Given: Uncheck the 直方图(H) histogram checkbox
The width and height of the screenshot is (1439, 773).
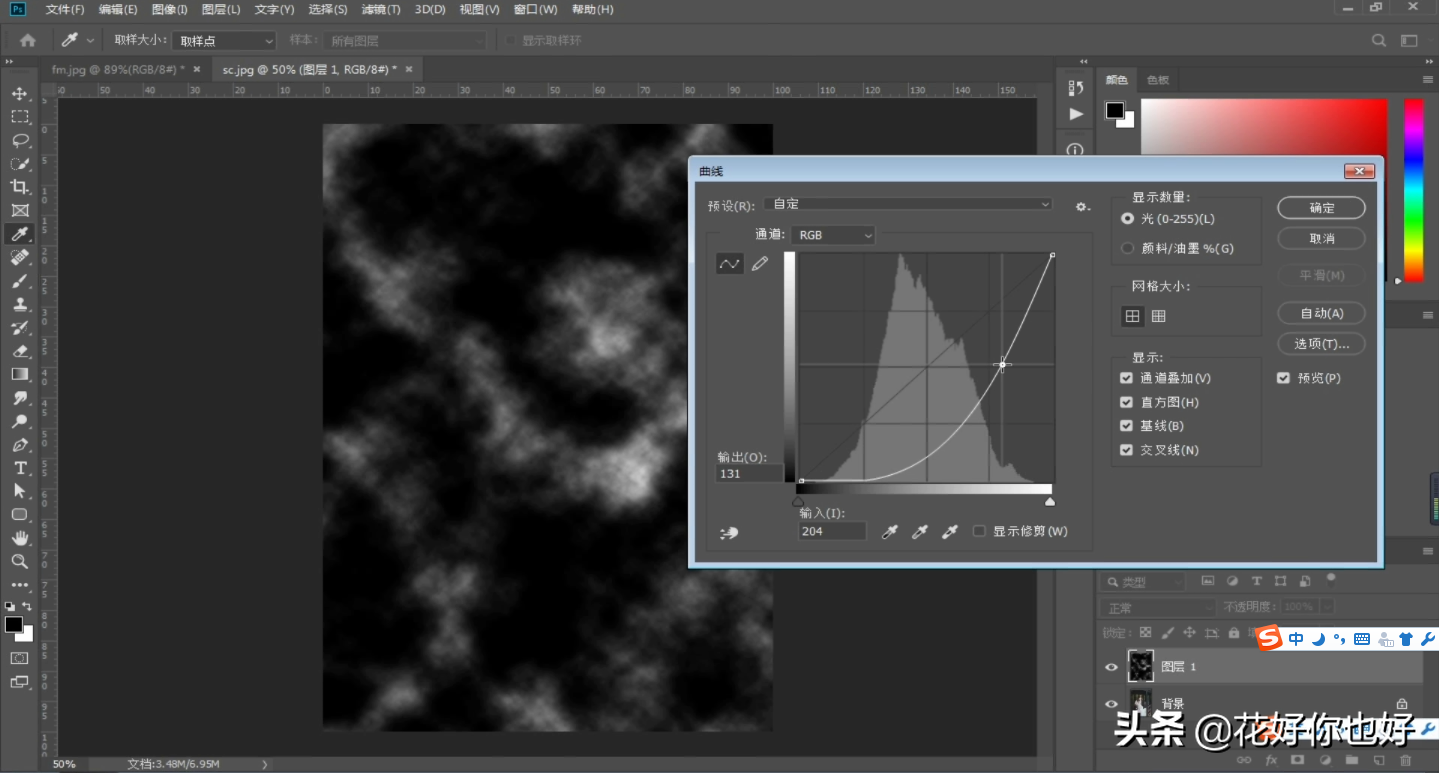Looking at the screenshot, I should click(x=1128, y=402).
